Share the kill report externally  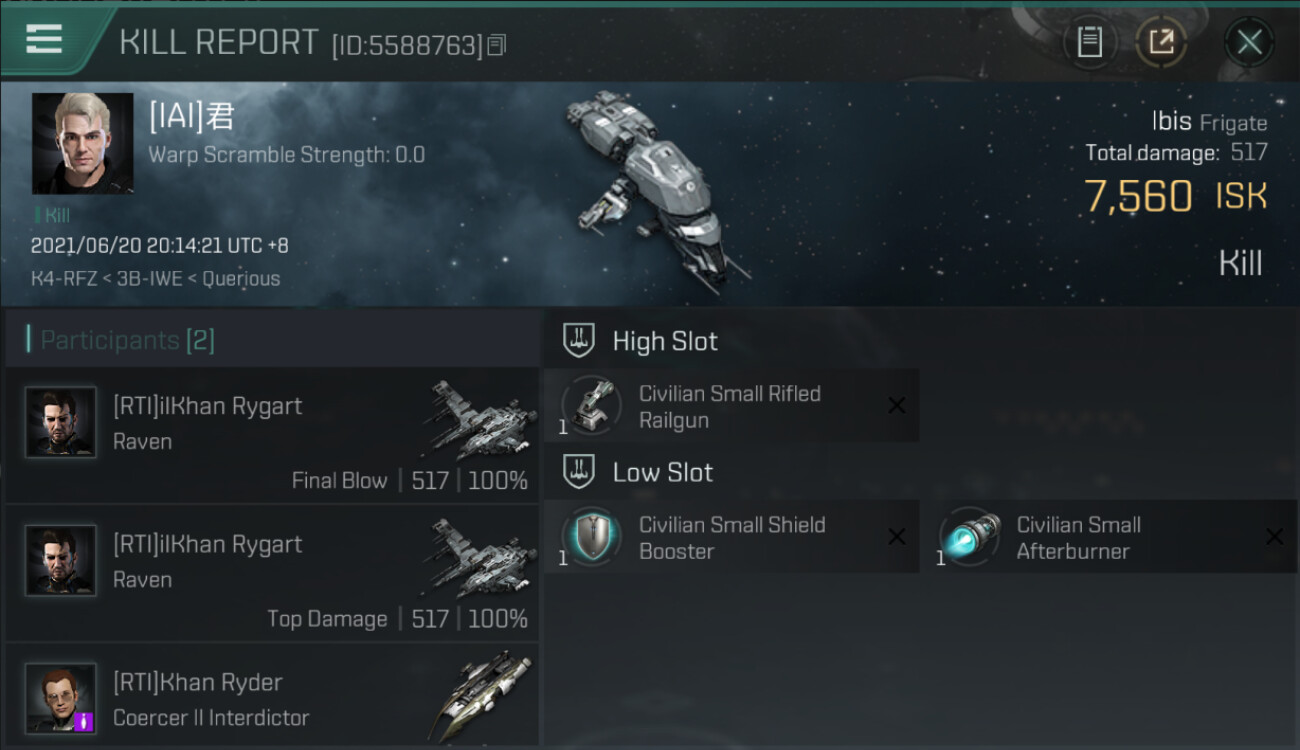click(x=1161, y=42)
